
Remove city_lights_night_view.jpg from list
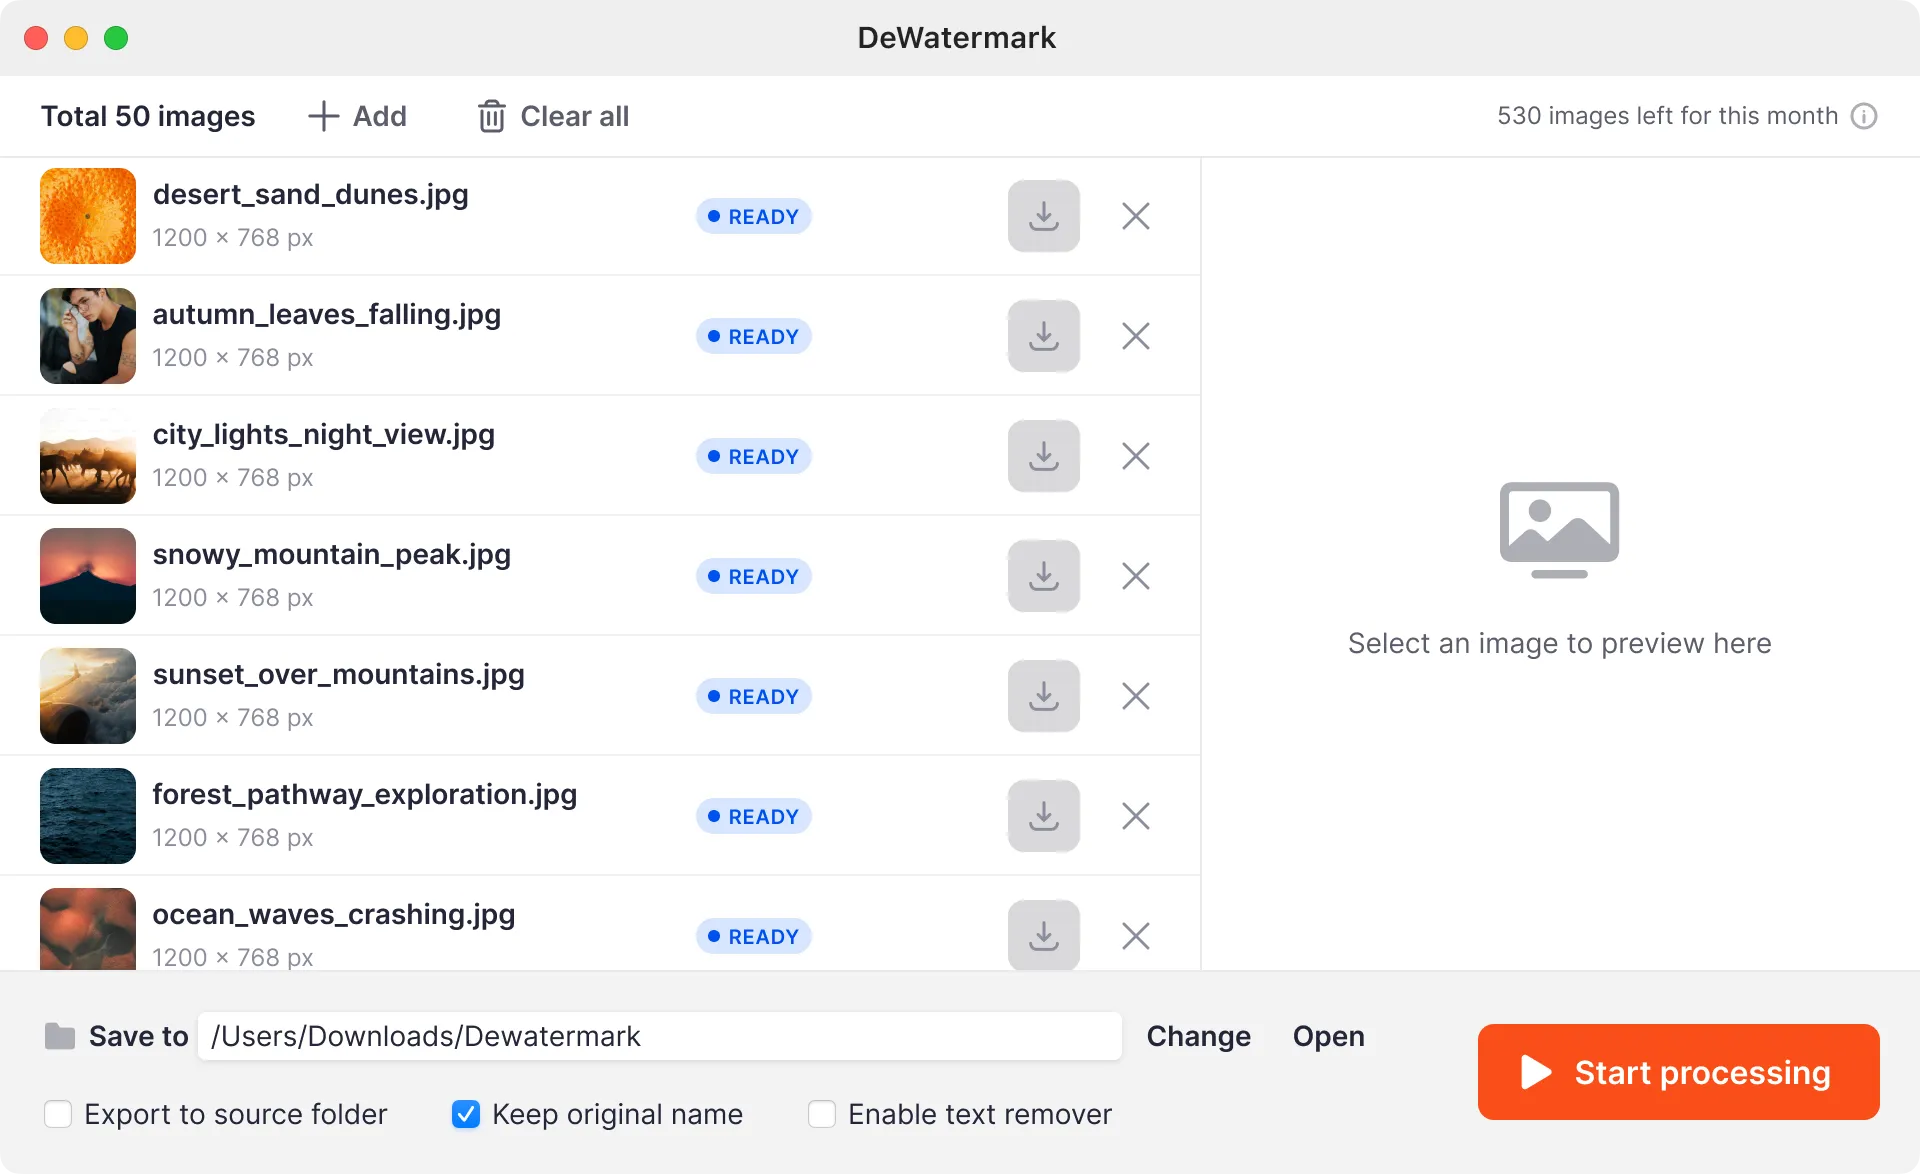coord(1136,456)
